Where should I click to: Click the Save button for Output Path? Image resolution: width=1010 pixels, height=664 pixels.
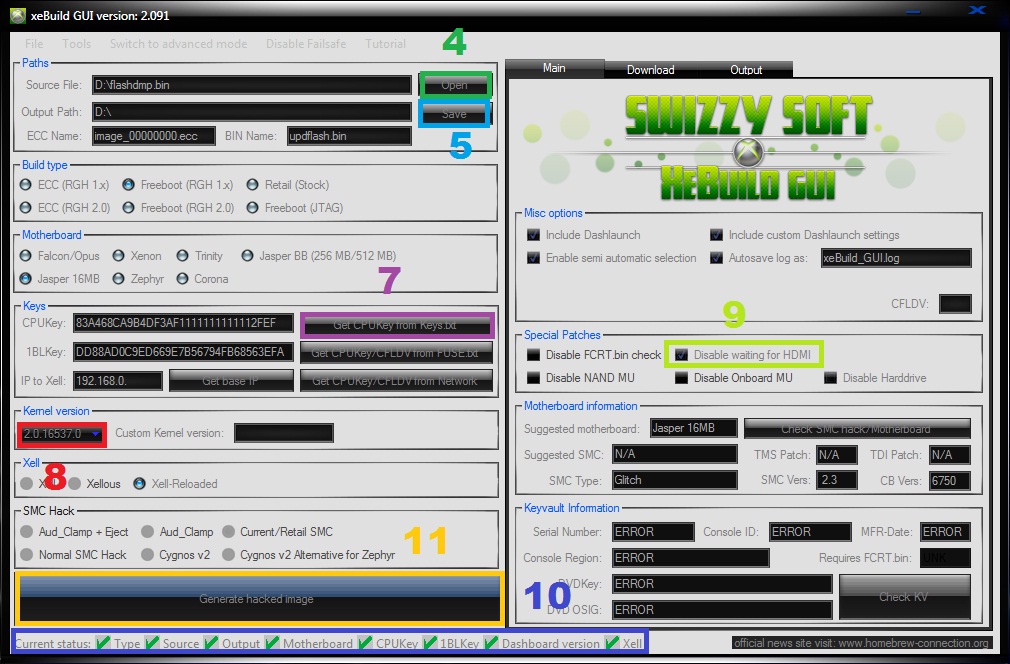pyautogui.click(x=455, y=114)
